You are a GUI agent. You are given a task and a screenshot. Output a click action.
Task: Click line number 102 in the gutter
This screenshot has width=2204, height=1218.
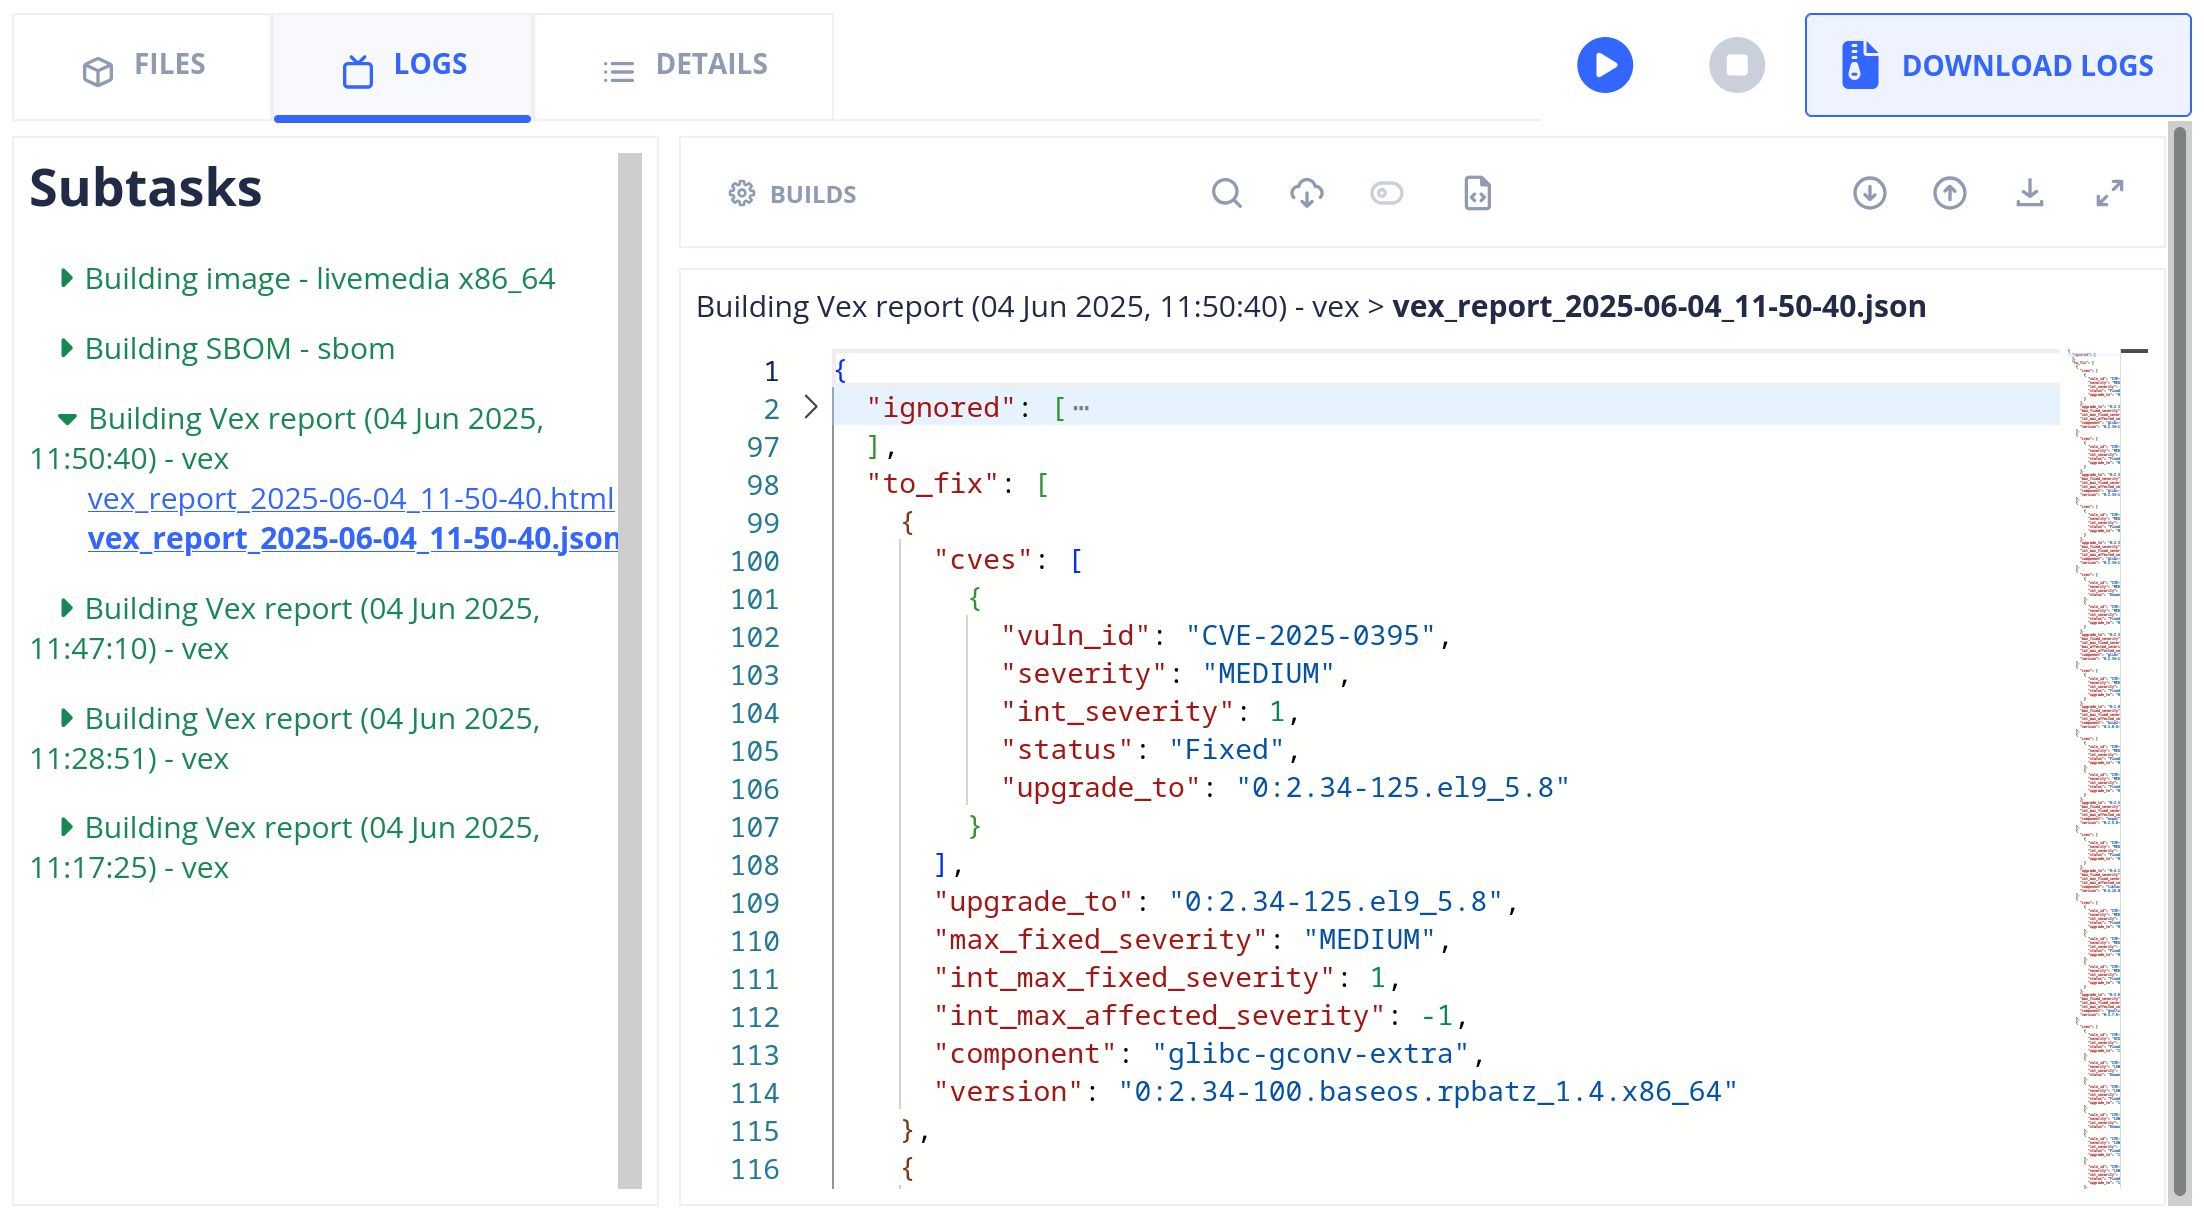click(754, 636)
